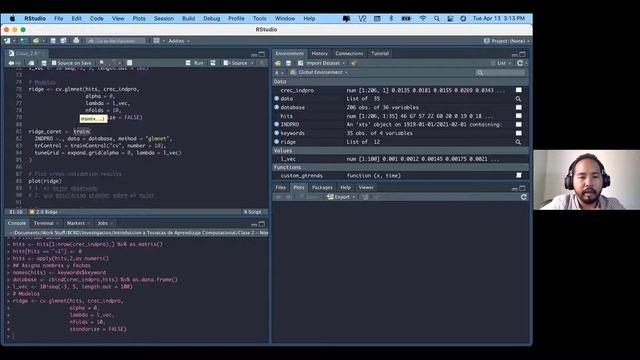Open the Export dropdown in Plots
The height and width of the screenshot is (360, 640).
[x=342, y=197]
